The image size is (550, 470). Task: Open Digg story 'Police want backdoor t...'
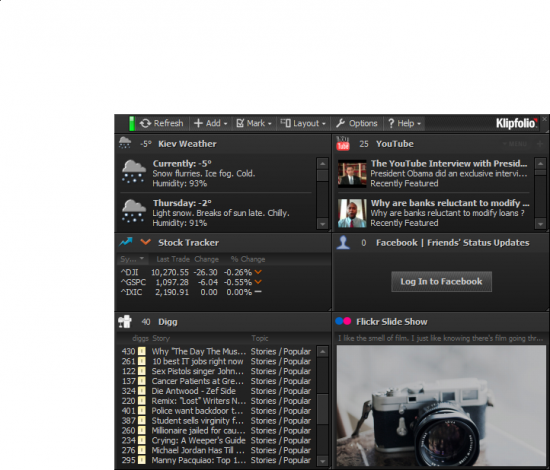[197, 411]
